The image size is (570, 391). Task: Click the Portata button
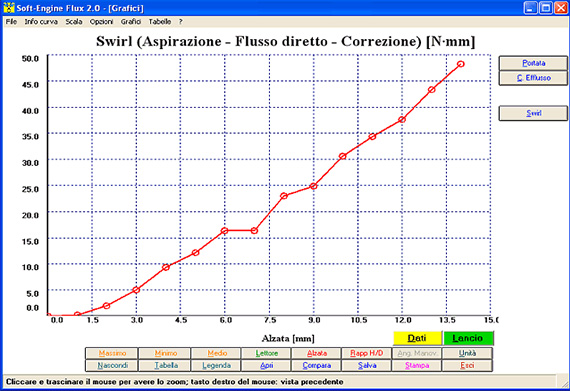coord(533,63)
